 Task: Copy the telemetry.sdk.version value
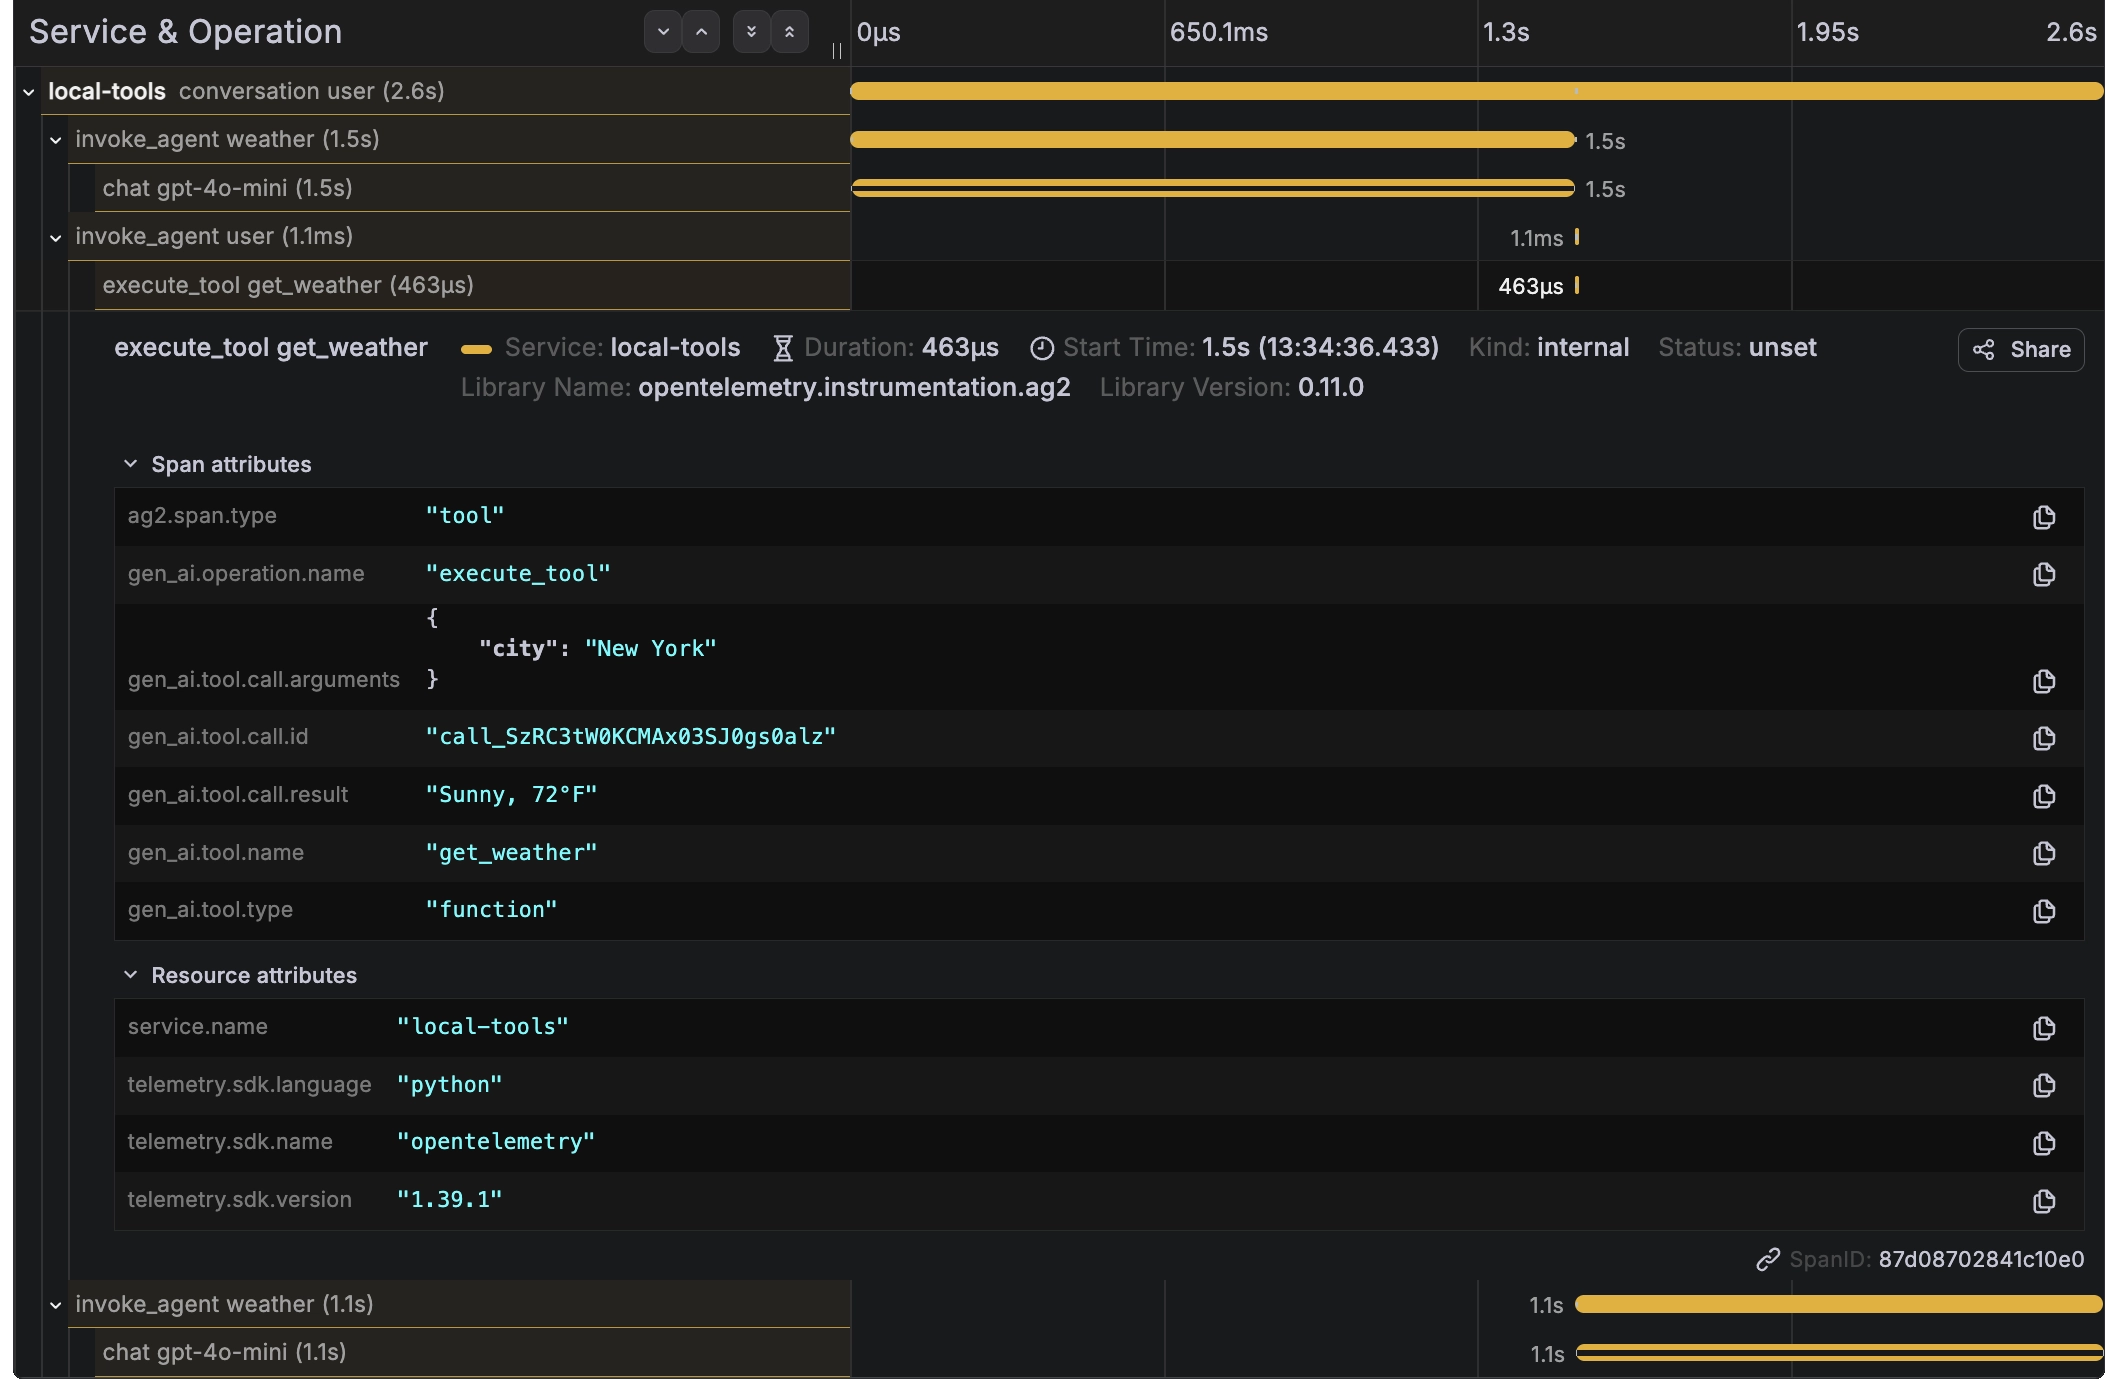[x=2043, y=1201]
